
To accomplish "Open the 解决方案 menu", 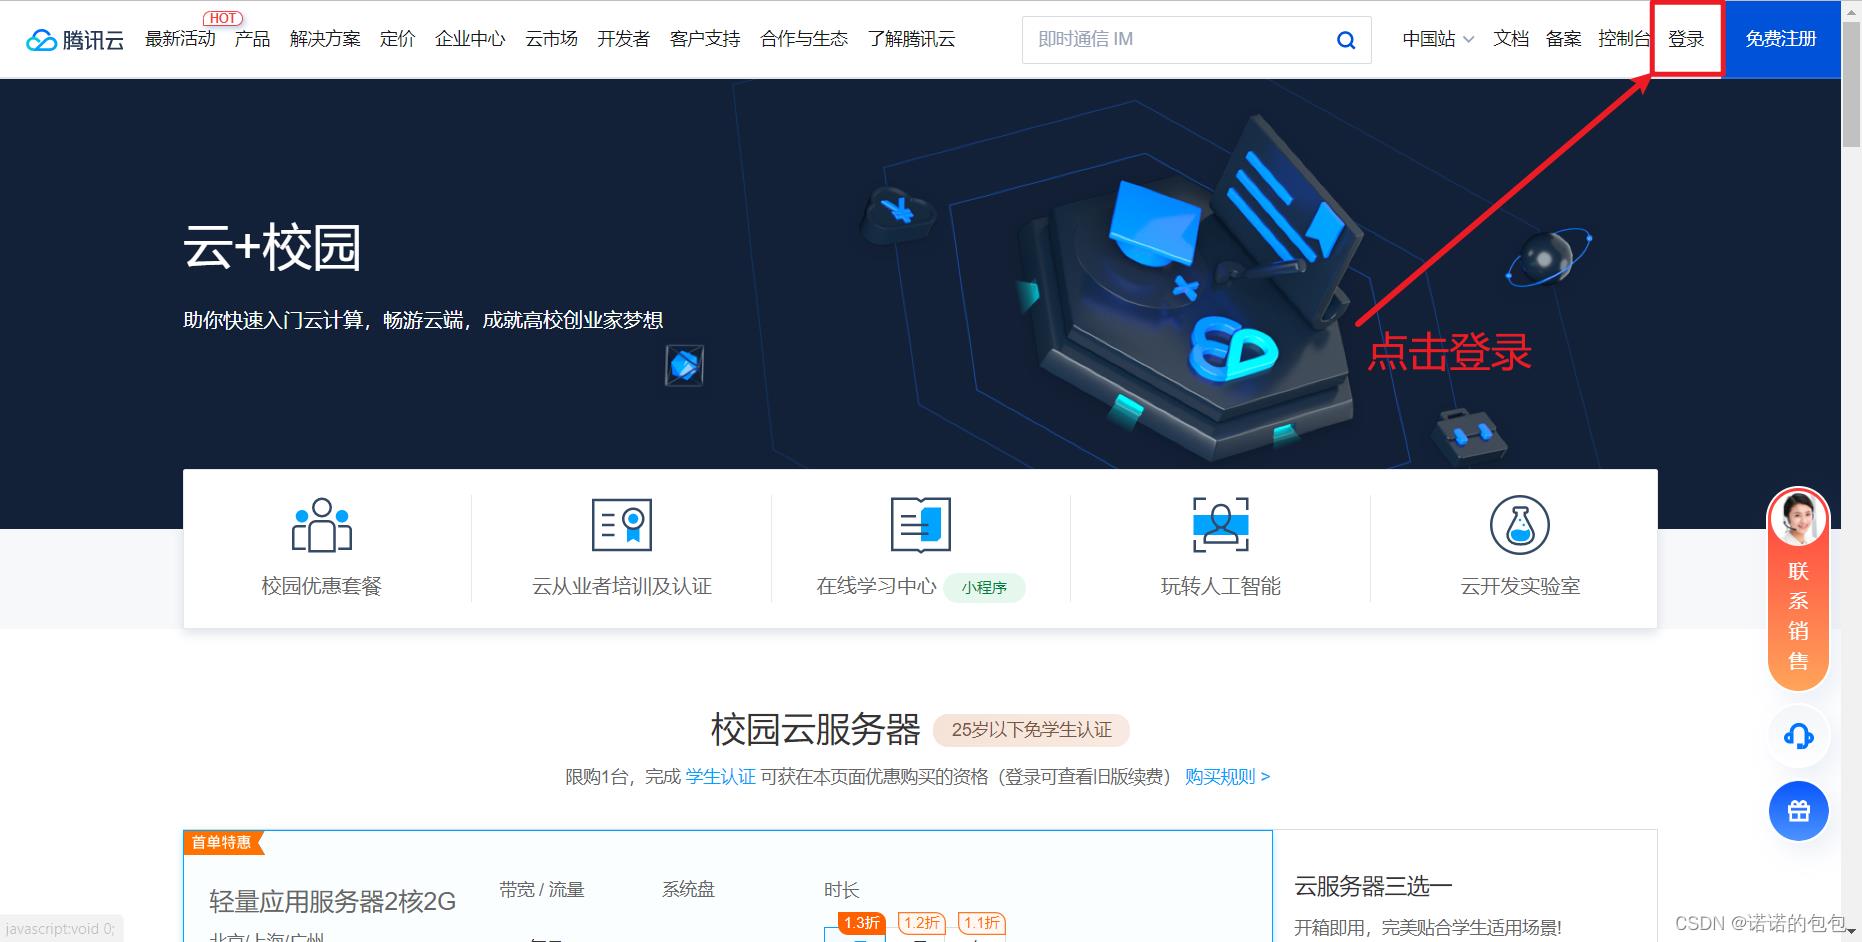I will 325,39.
